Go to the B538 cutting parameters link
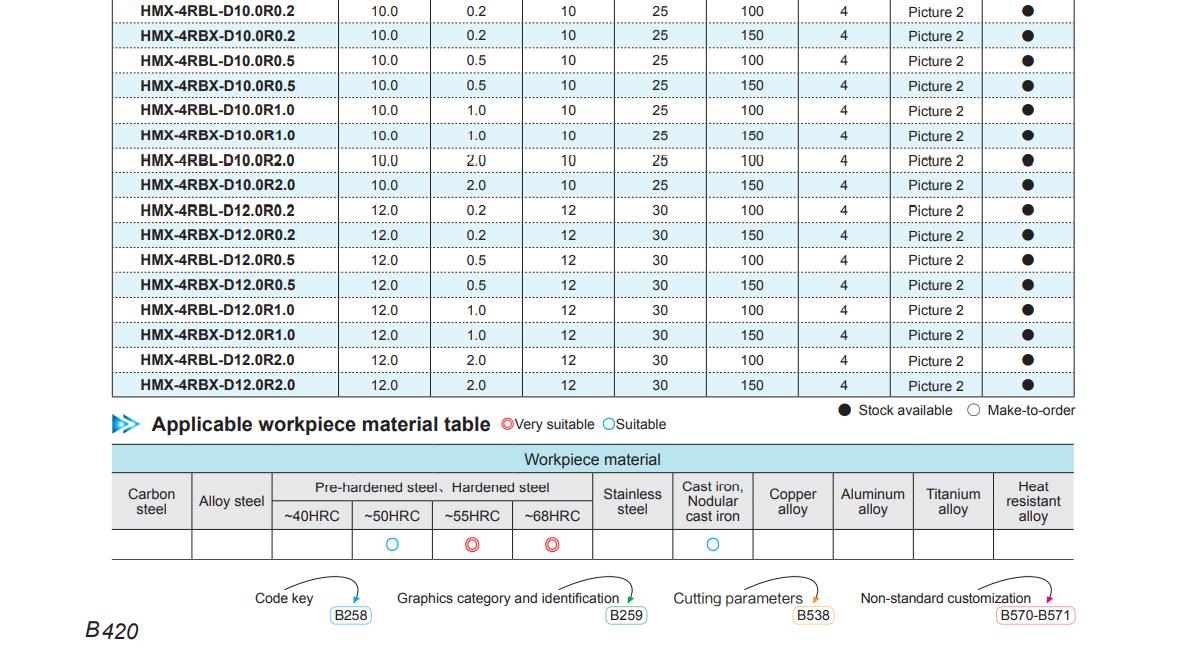Screen dimensions: 1187x652 point(813,615)
